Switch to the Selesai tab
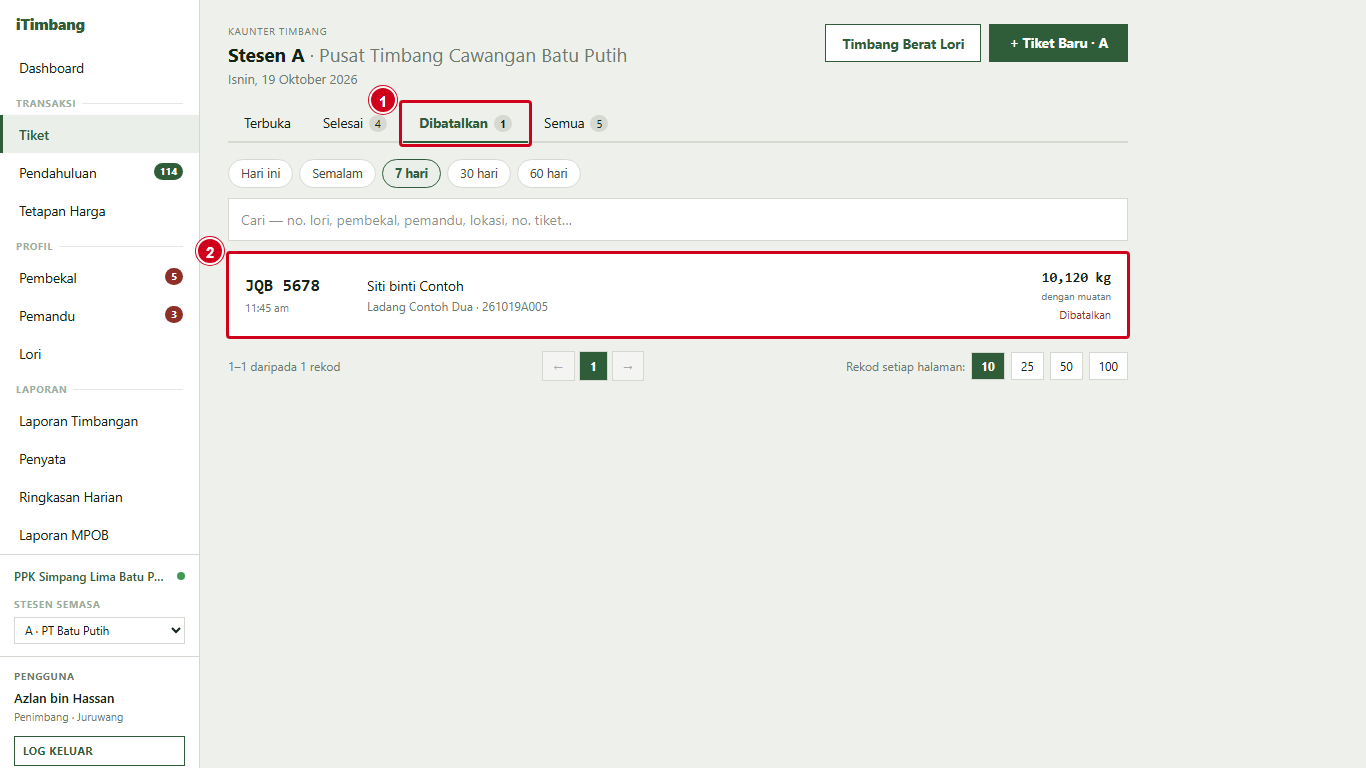Image resolution: width=1366 pixels, height=768 pixels. (354, 123)
